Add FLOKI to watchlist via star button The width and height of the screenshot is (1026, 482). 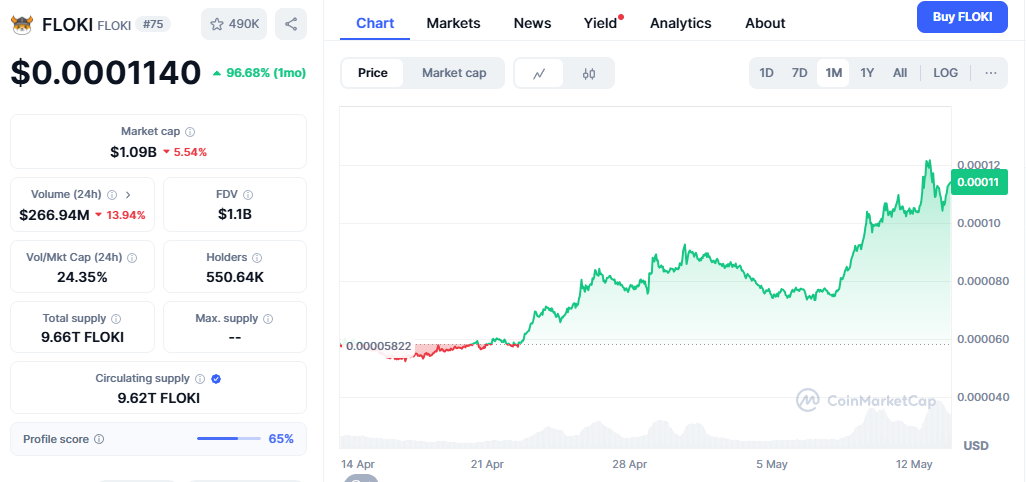click(234, 24)
